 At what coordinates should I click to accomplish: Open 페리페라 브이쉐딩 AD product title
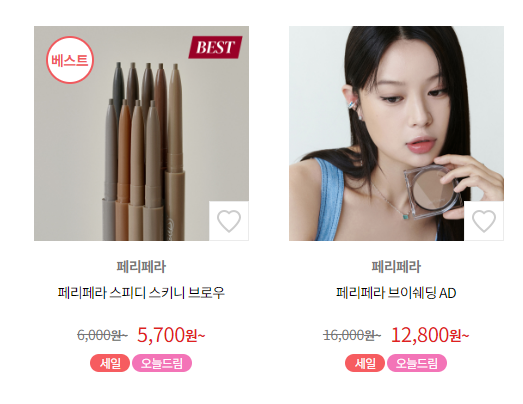[x=396, y=293]
